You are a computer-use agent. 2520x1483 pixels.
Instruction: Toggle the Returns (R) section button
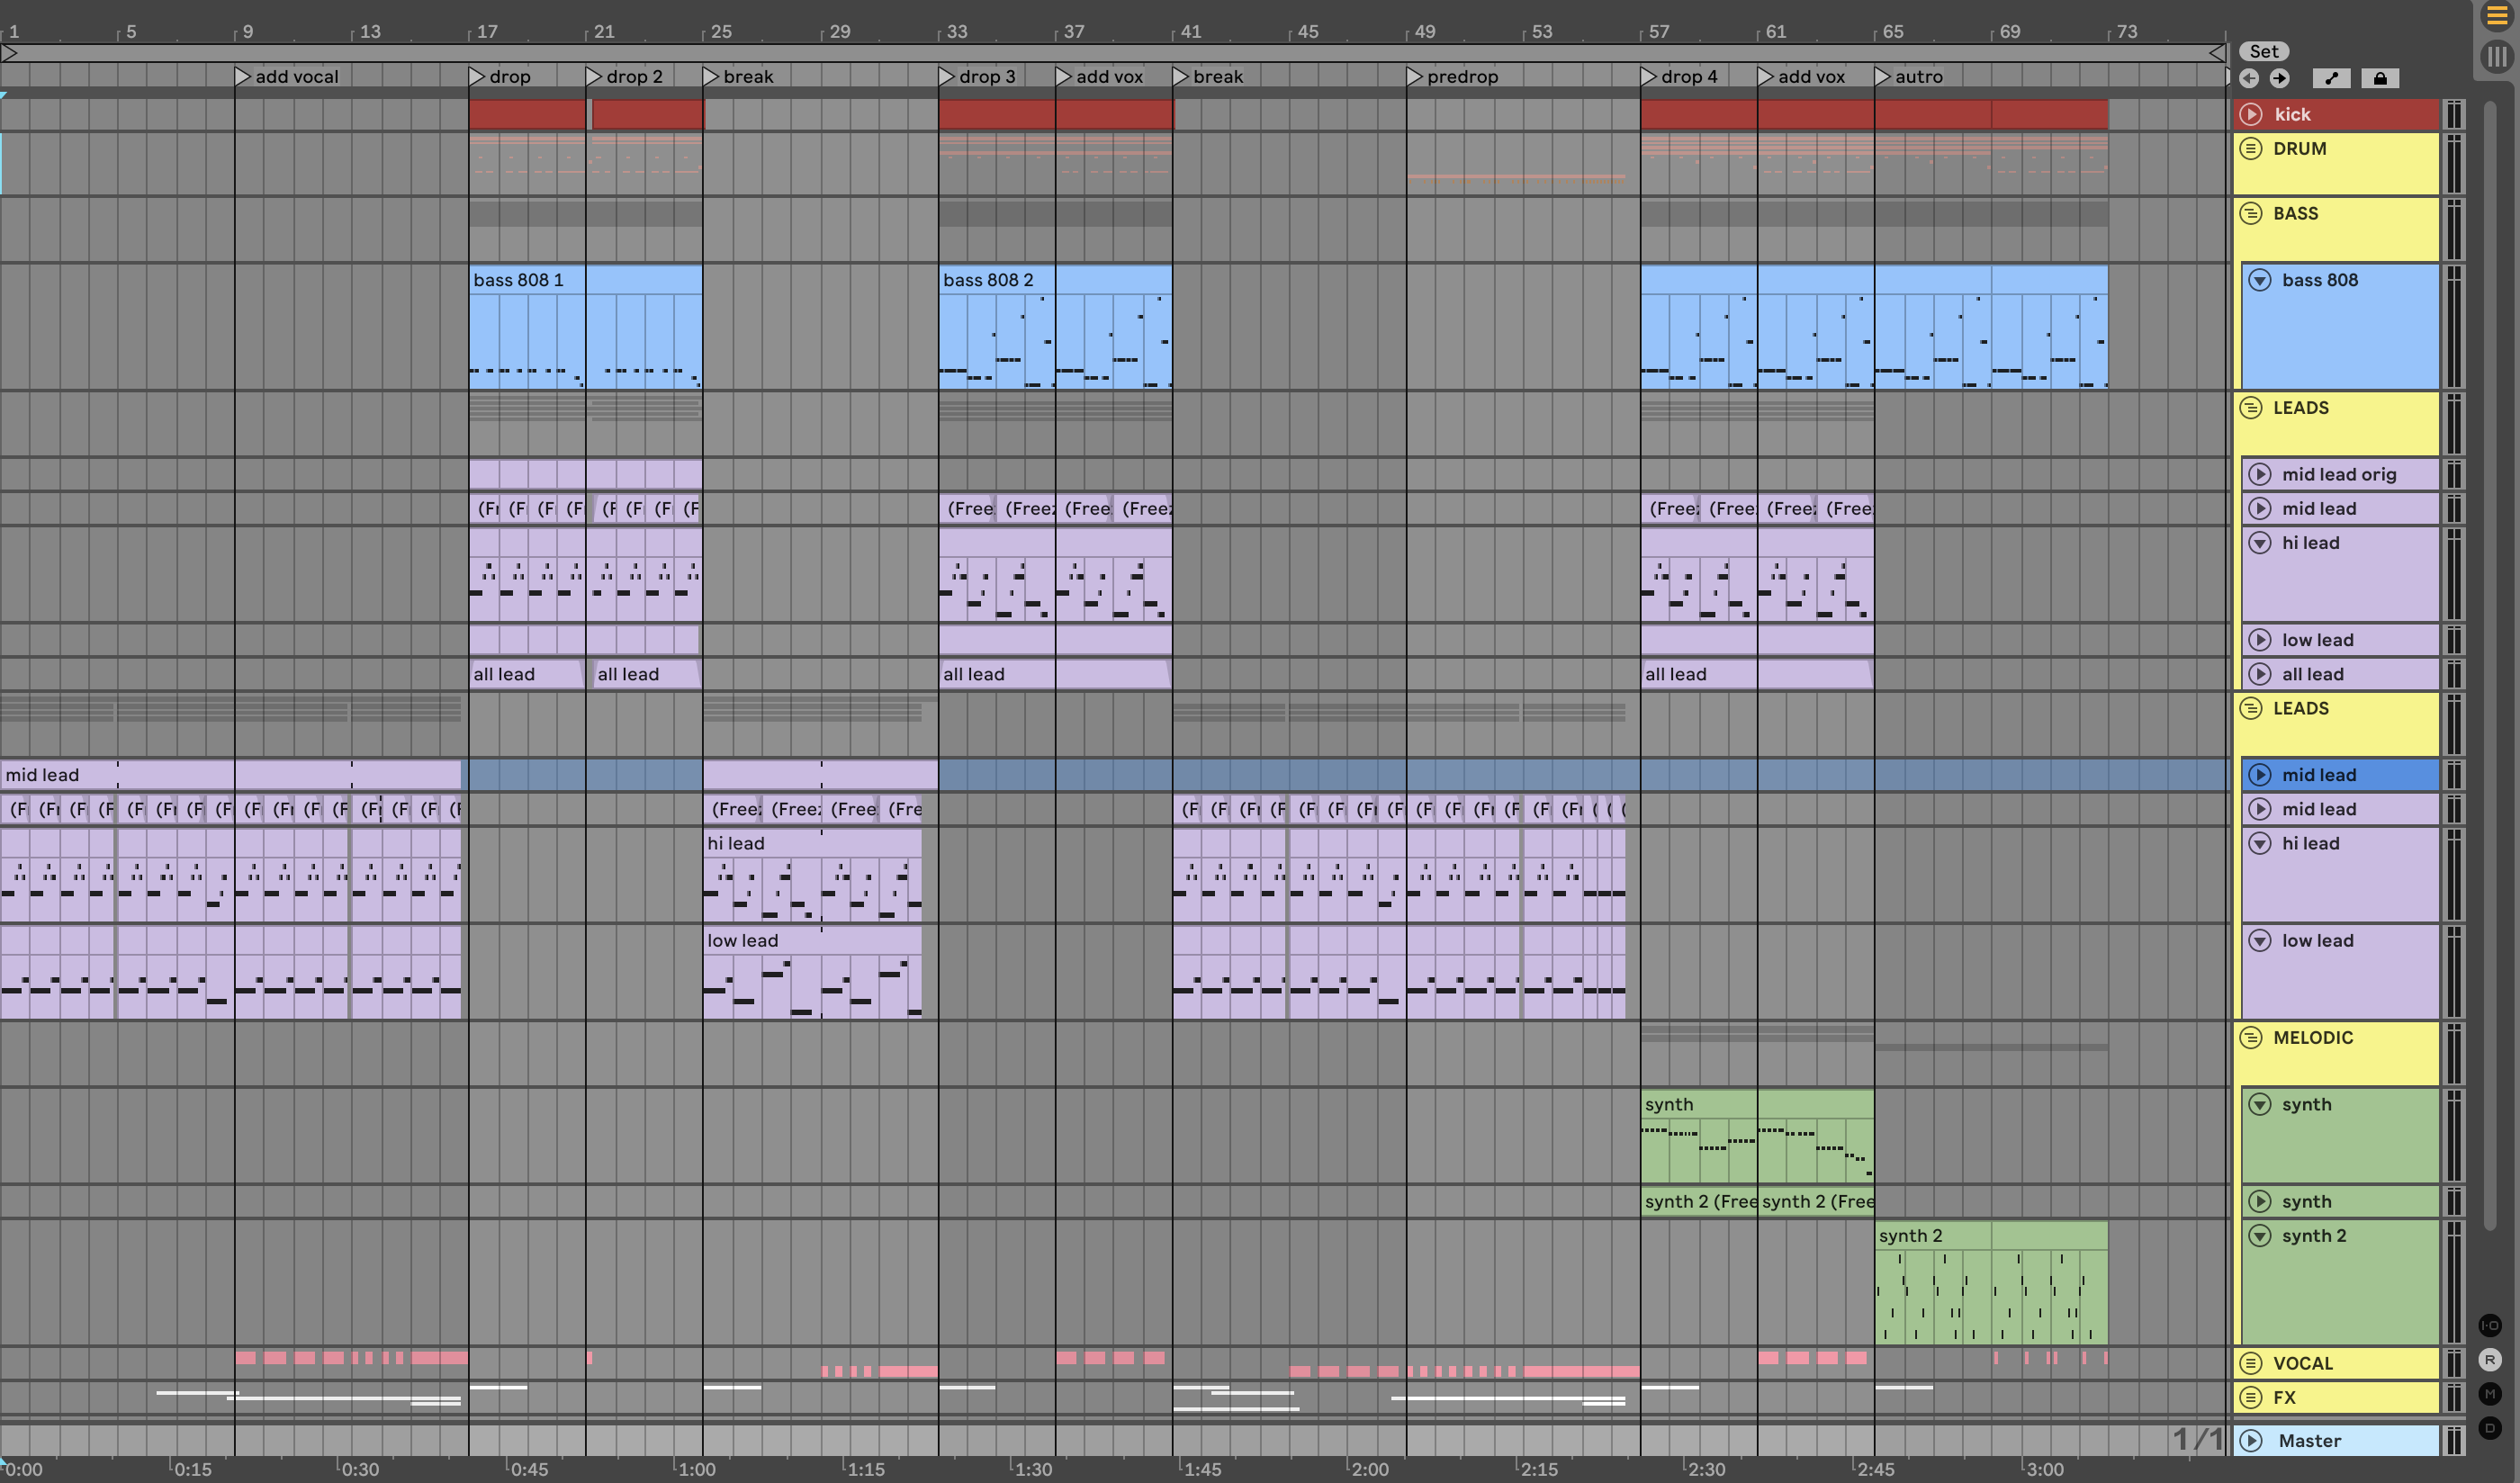coord(2490,1359)
